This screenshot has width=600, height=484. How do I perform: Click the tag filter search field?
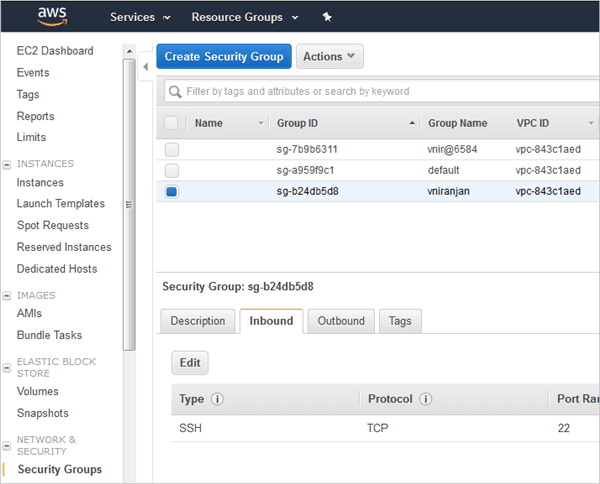tap(380, 91)
